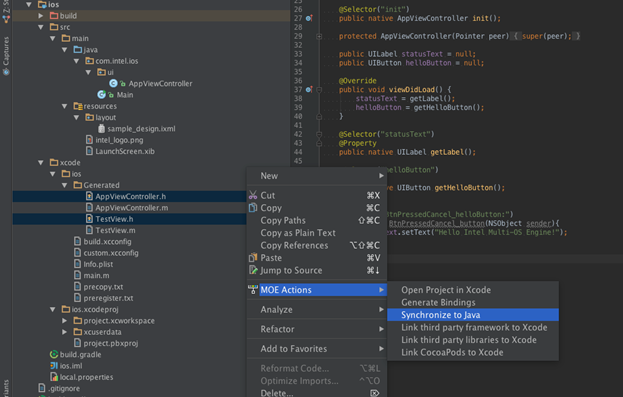Viewport: 623px width, 397px height.
Task: Expand the xcuserdata folder
Action: coord(64,332)
